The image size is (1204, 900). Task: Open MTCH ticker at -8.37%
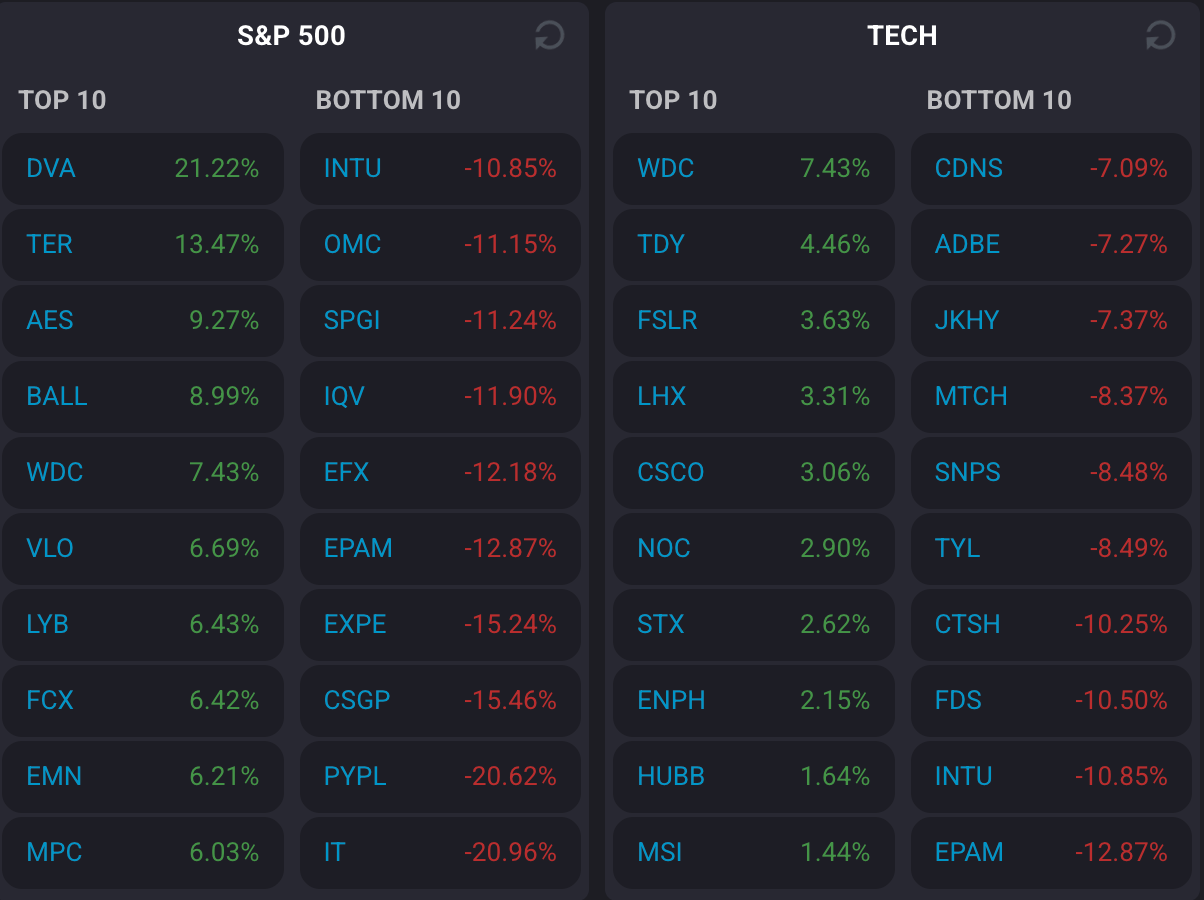coord(971,396)
